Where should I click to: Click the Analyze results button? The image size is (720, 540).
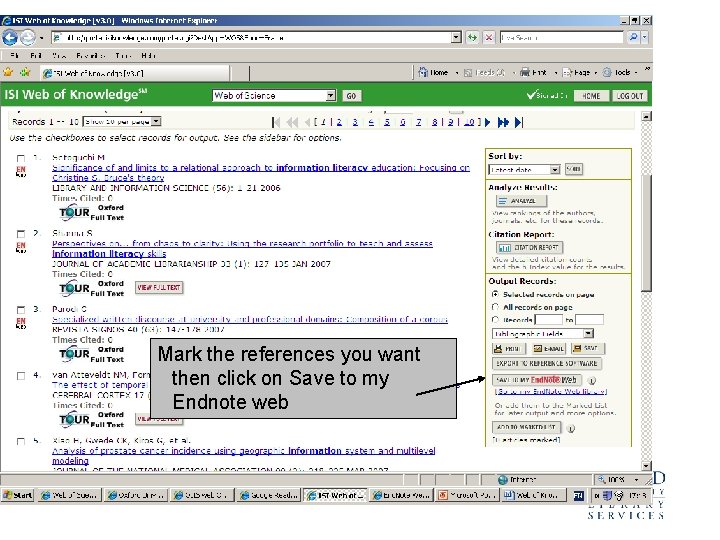tap(521, 201)
